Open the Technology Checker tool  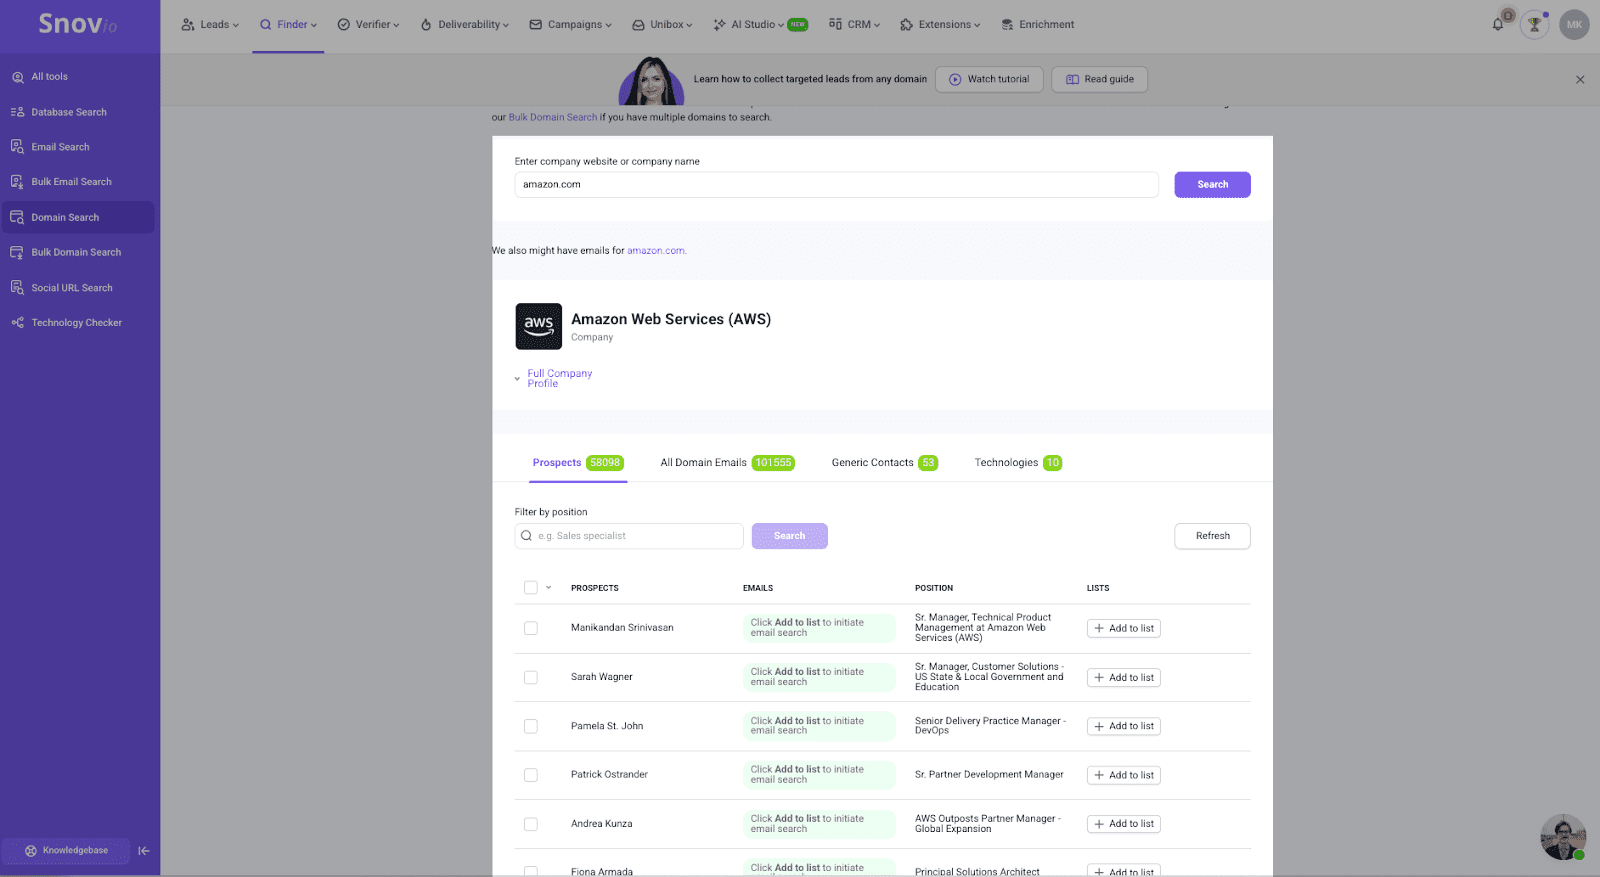(76, 323)
